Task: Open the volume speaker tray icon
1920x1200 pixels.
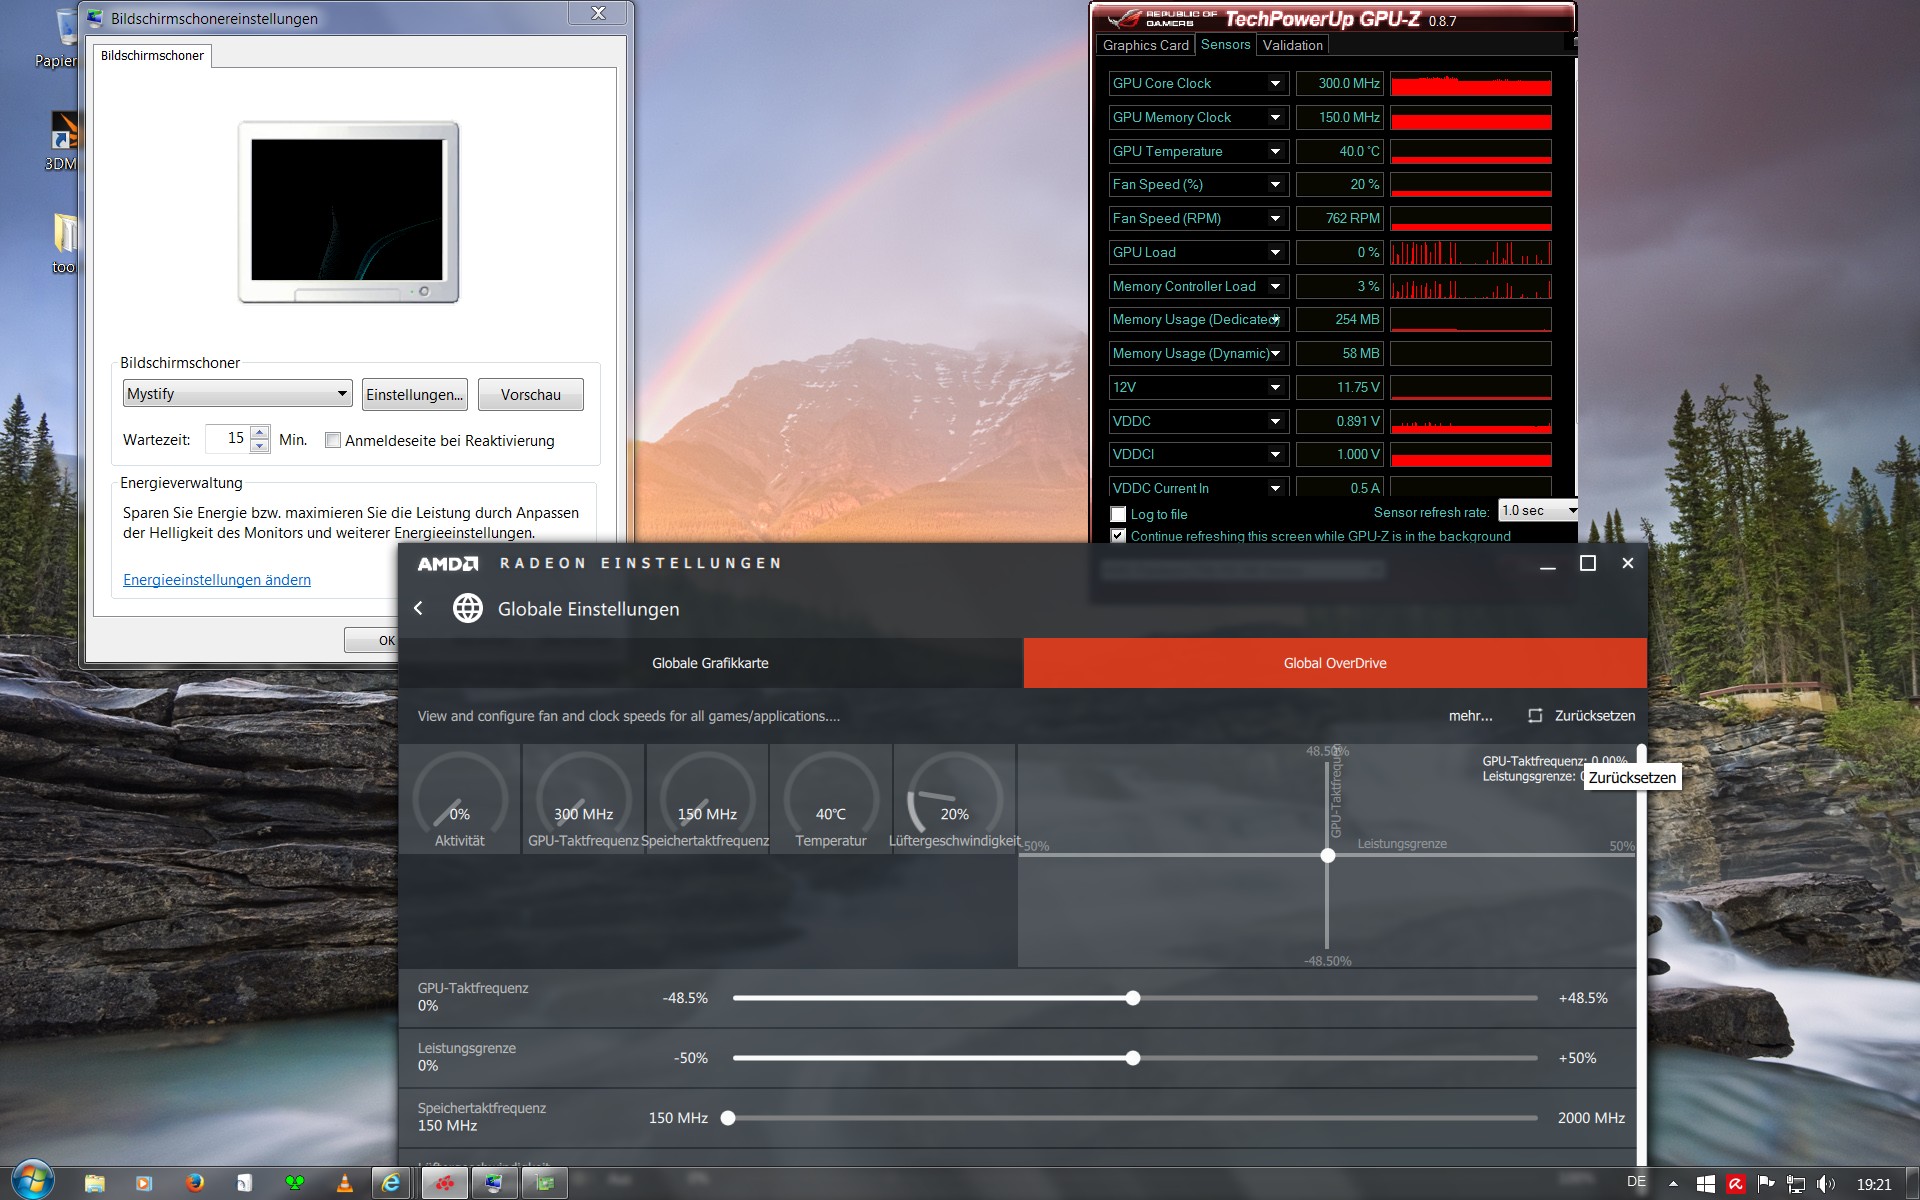Action: click(1825, 1184)
